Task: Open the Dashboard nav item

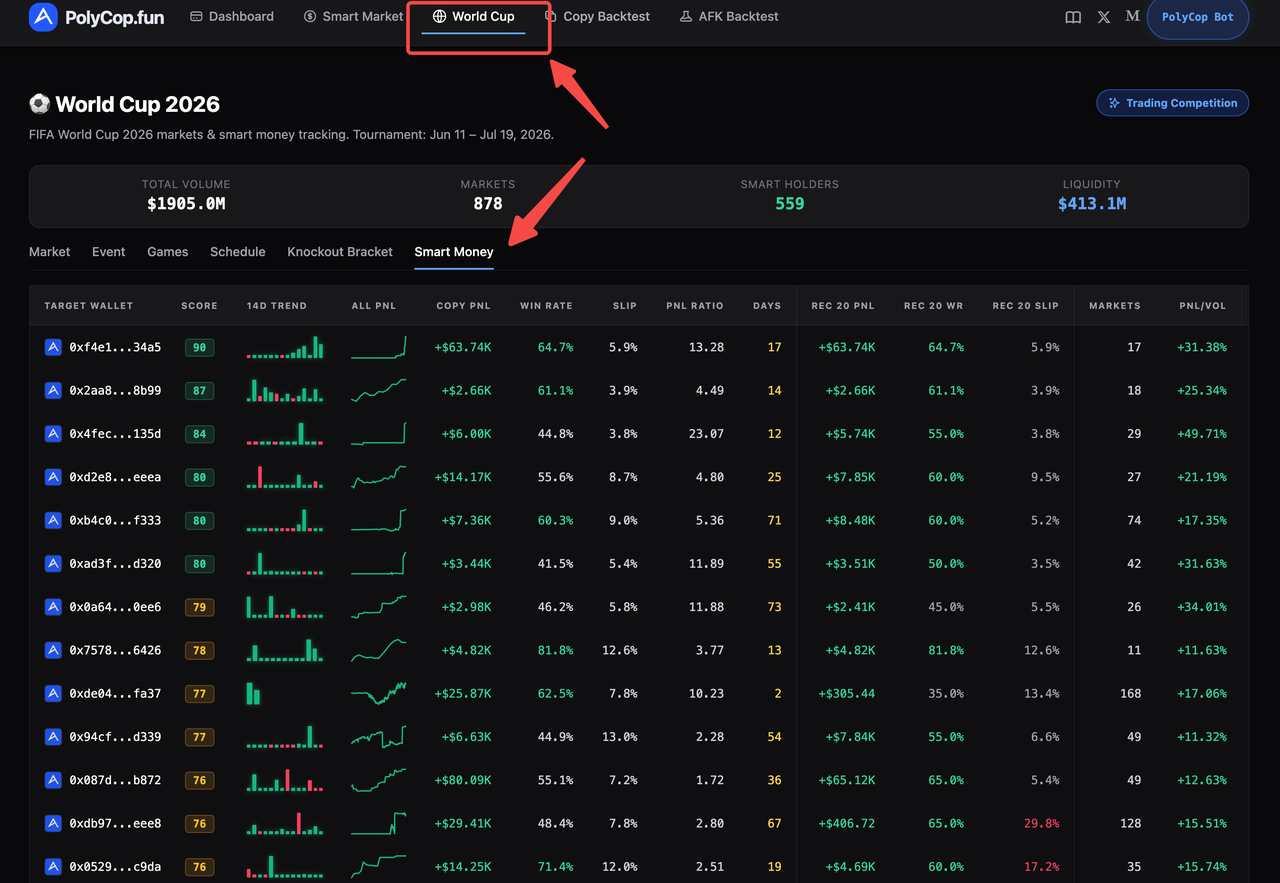Action: tap(231, 17)
